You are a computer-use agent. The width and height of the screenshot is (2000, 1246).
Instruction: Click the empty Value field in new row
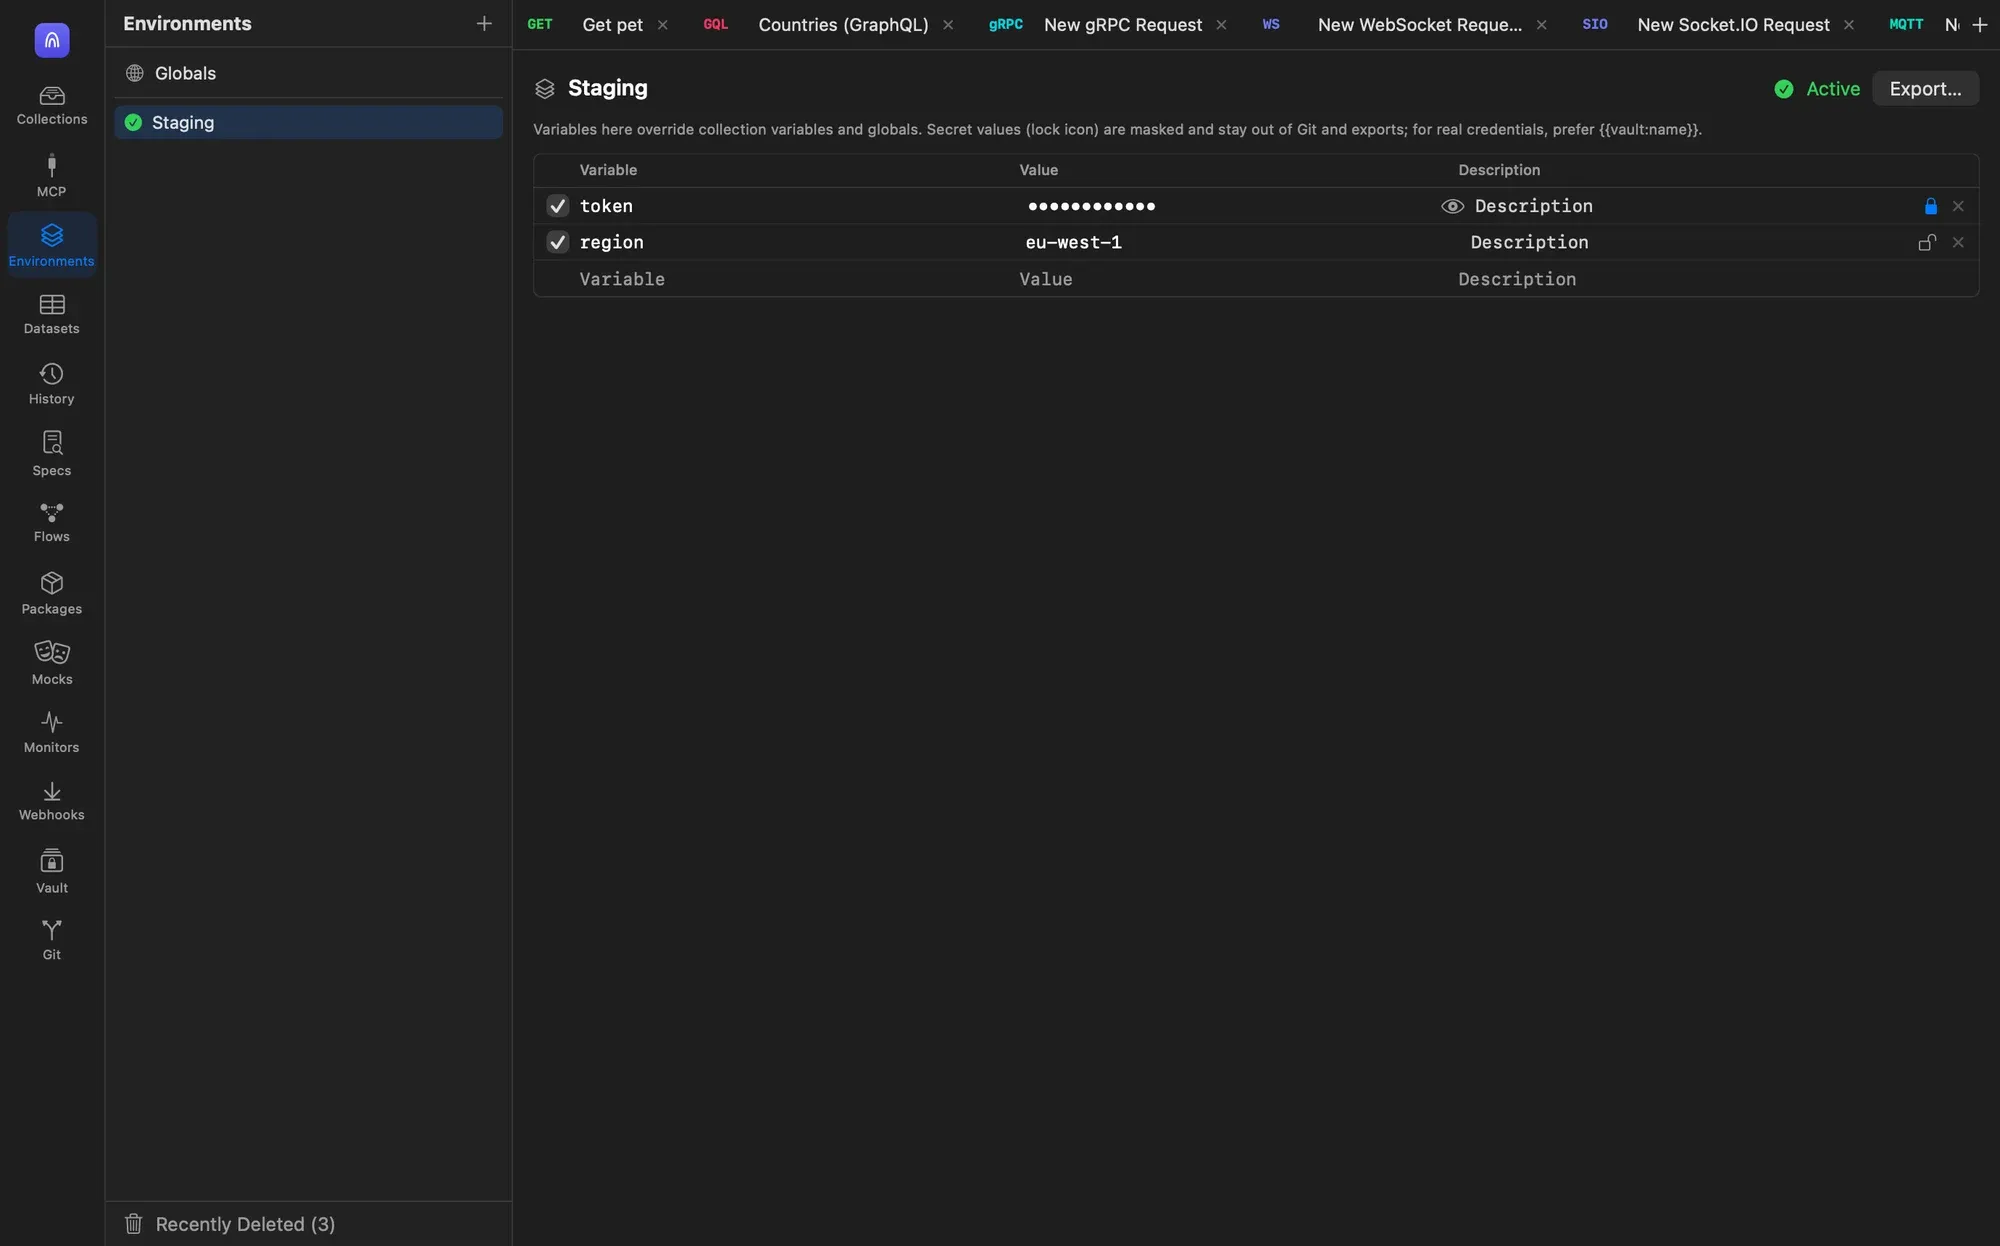(x=1233, y=279)
